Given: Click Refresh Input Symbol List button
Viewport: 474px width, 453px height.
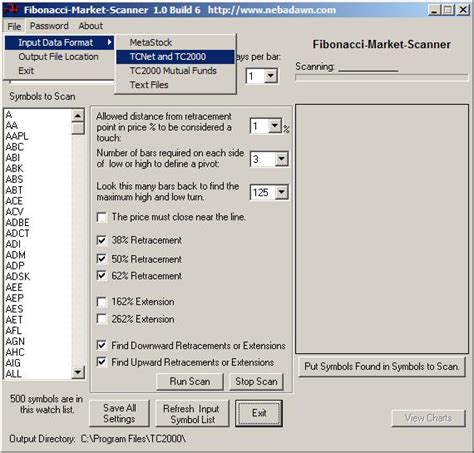Looking at the screenshot, I should [x=192, y=413].
